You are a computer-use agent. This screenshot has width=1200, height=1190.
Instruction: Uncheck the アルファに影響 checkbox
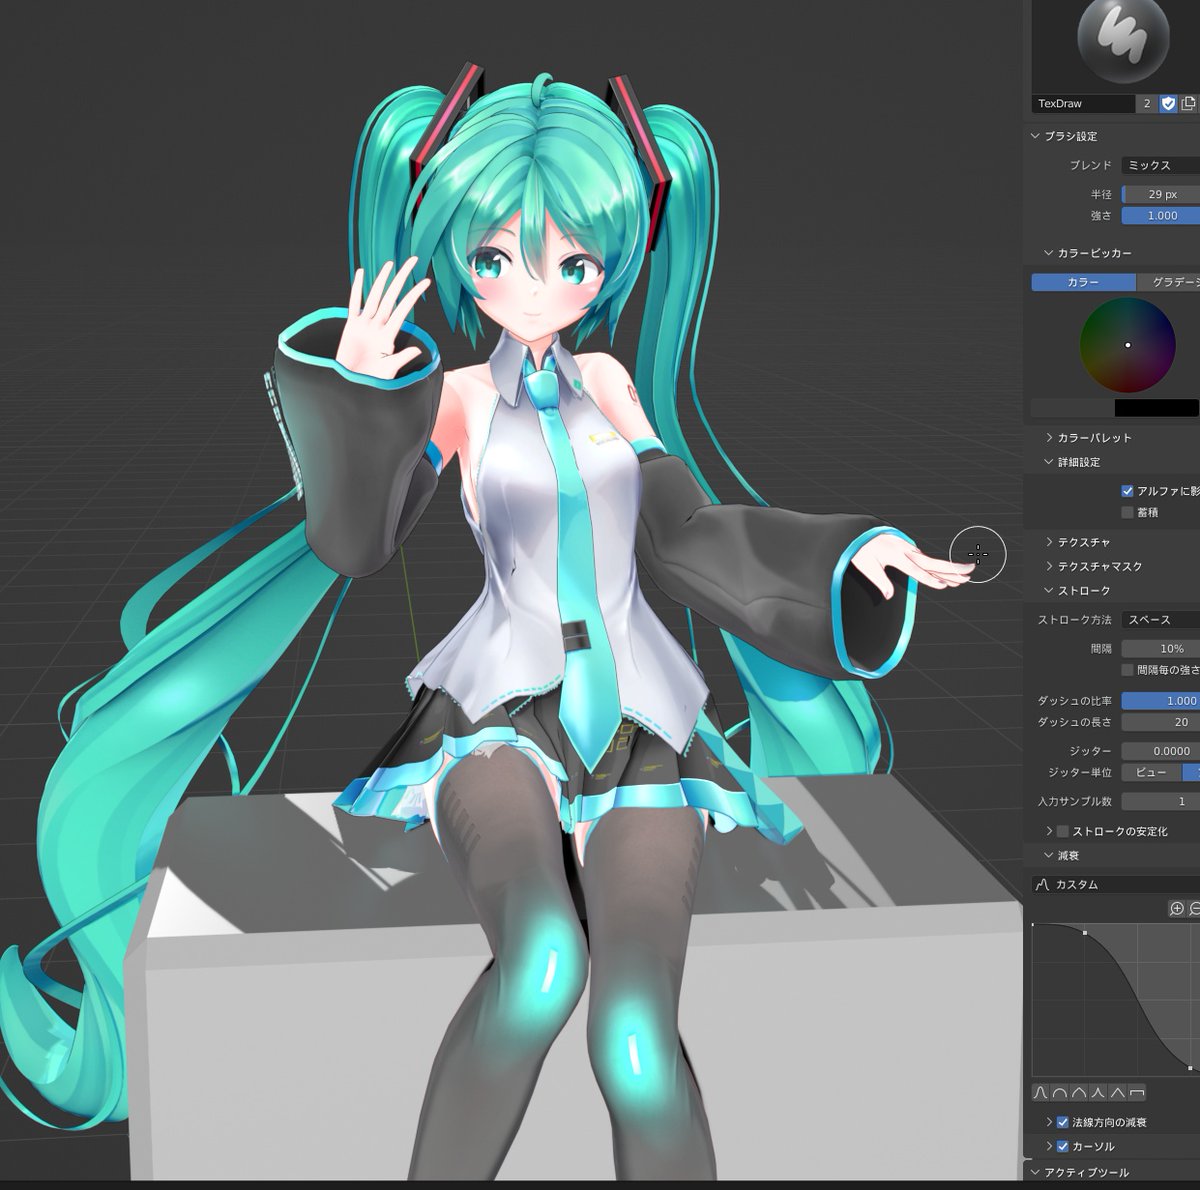click(x=1127, y=491)
